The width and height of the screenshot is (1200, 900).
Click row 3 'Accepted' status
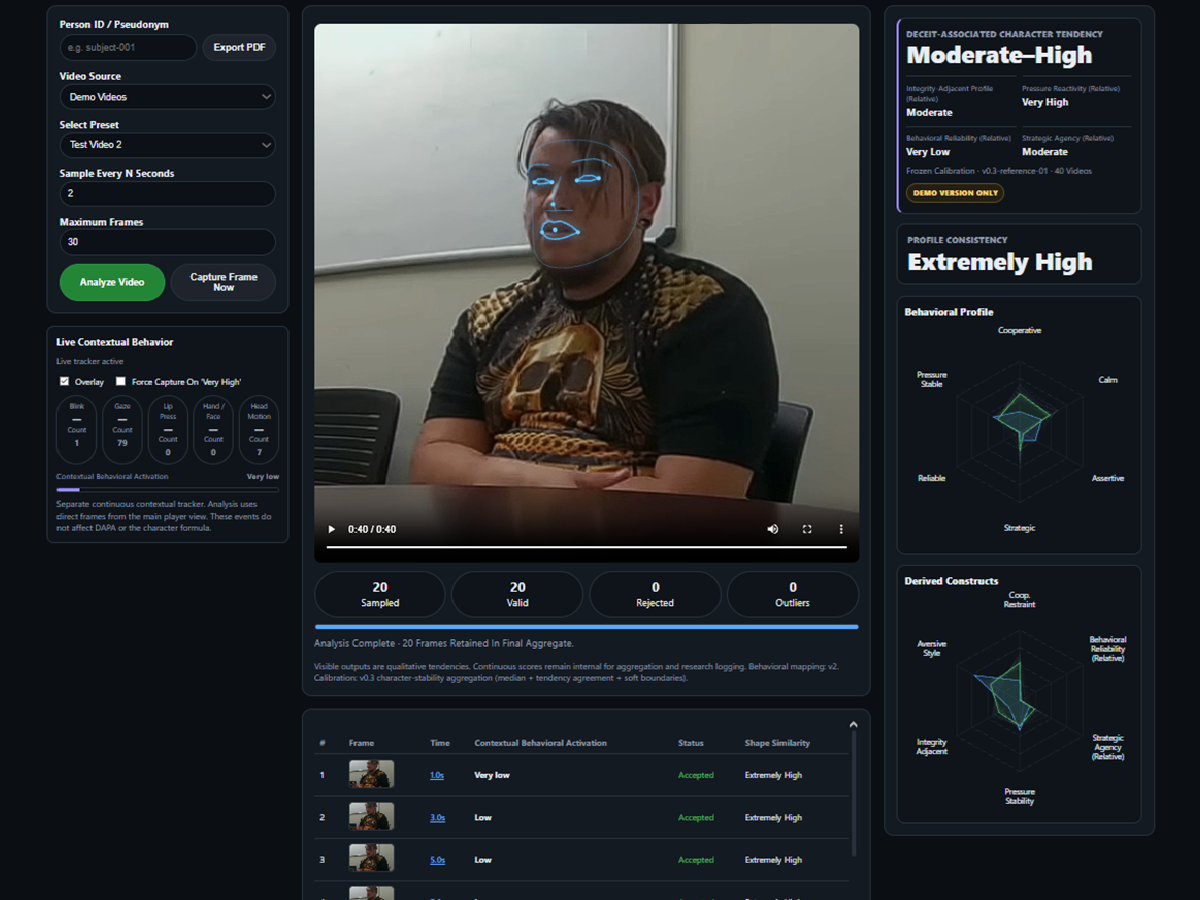click(x=696, y=860)
